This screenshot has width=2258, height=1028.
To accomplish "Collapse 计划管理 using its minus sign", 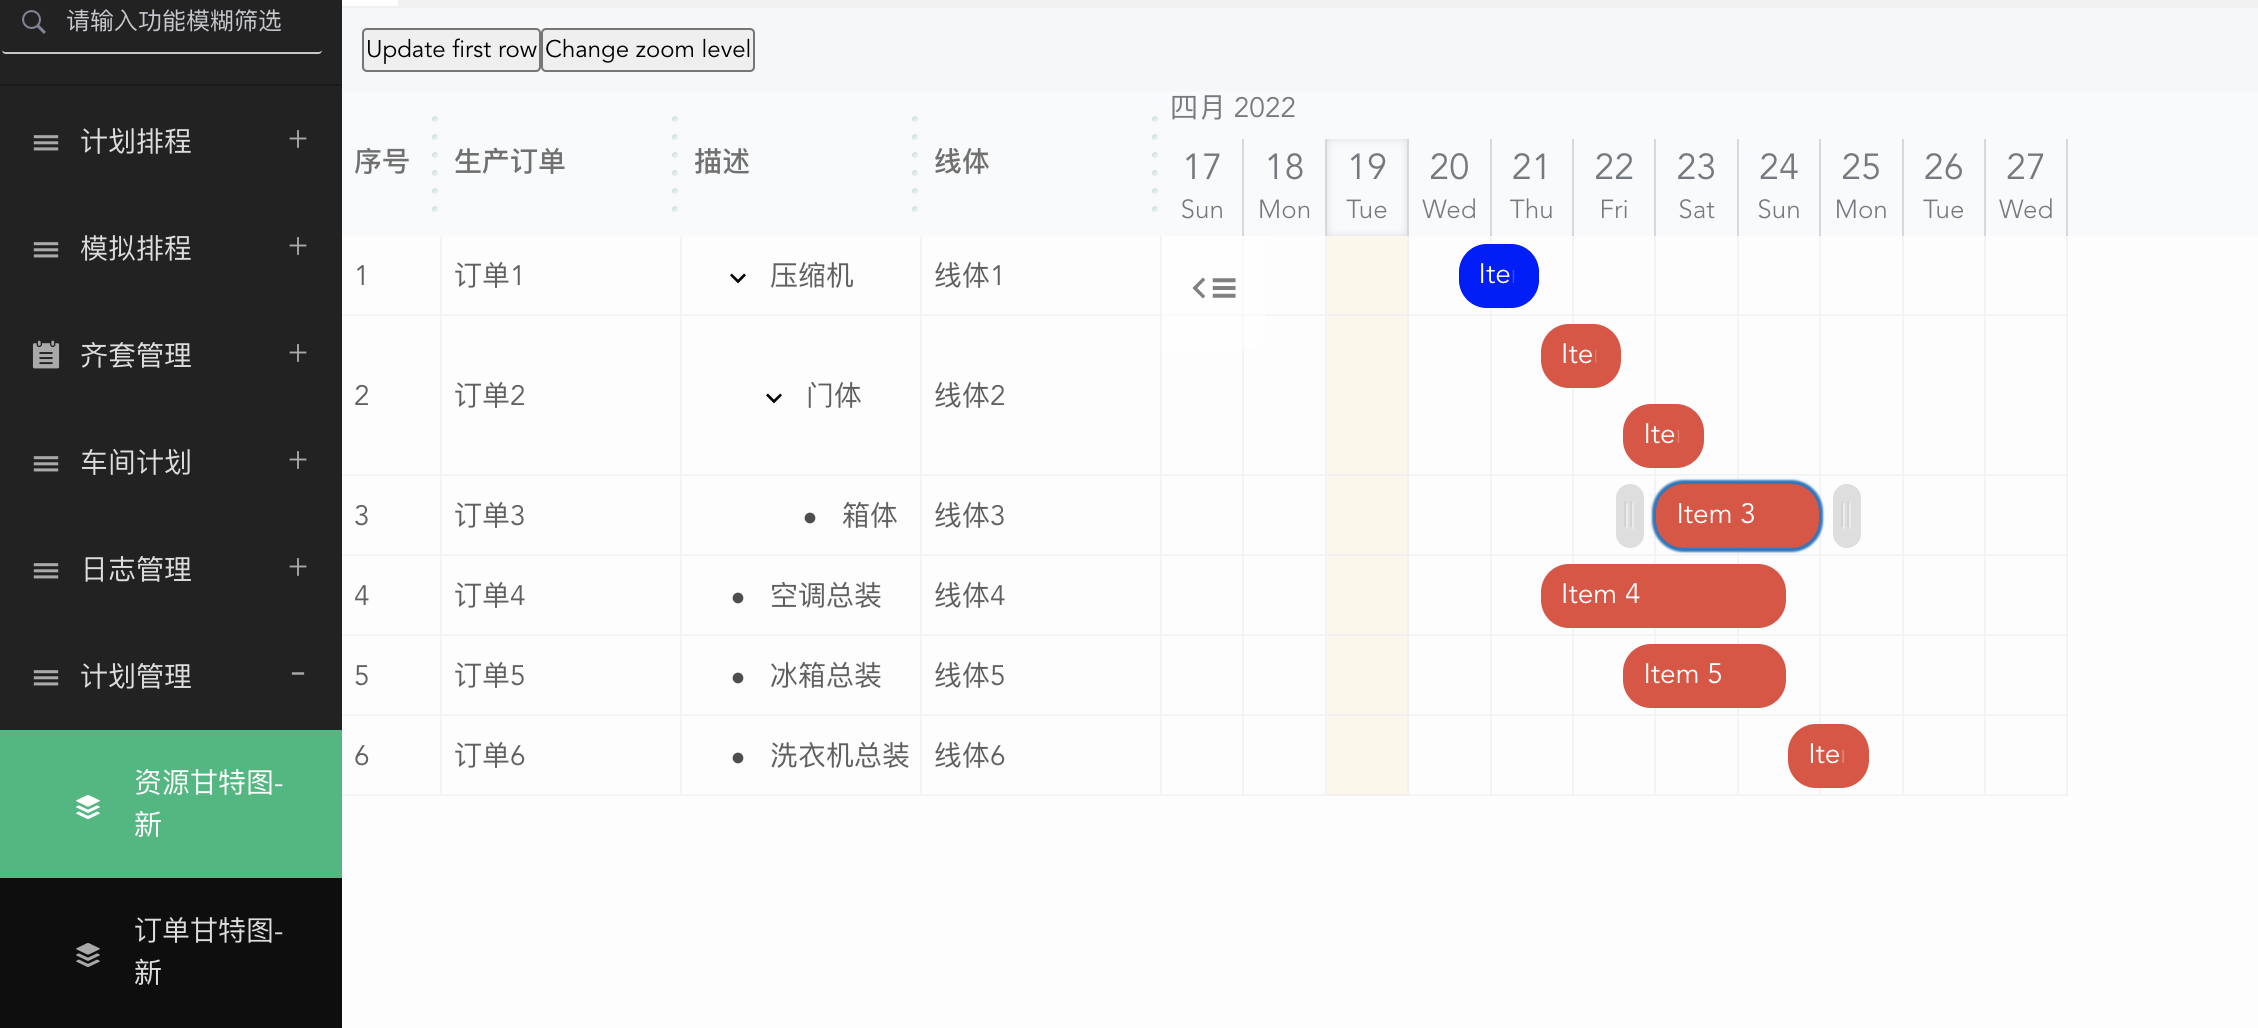I will click(x=297, y=675).
